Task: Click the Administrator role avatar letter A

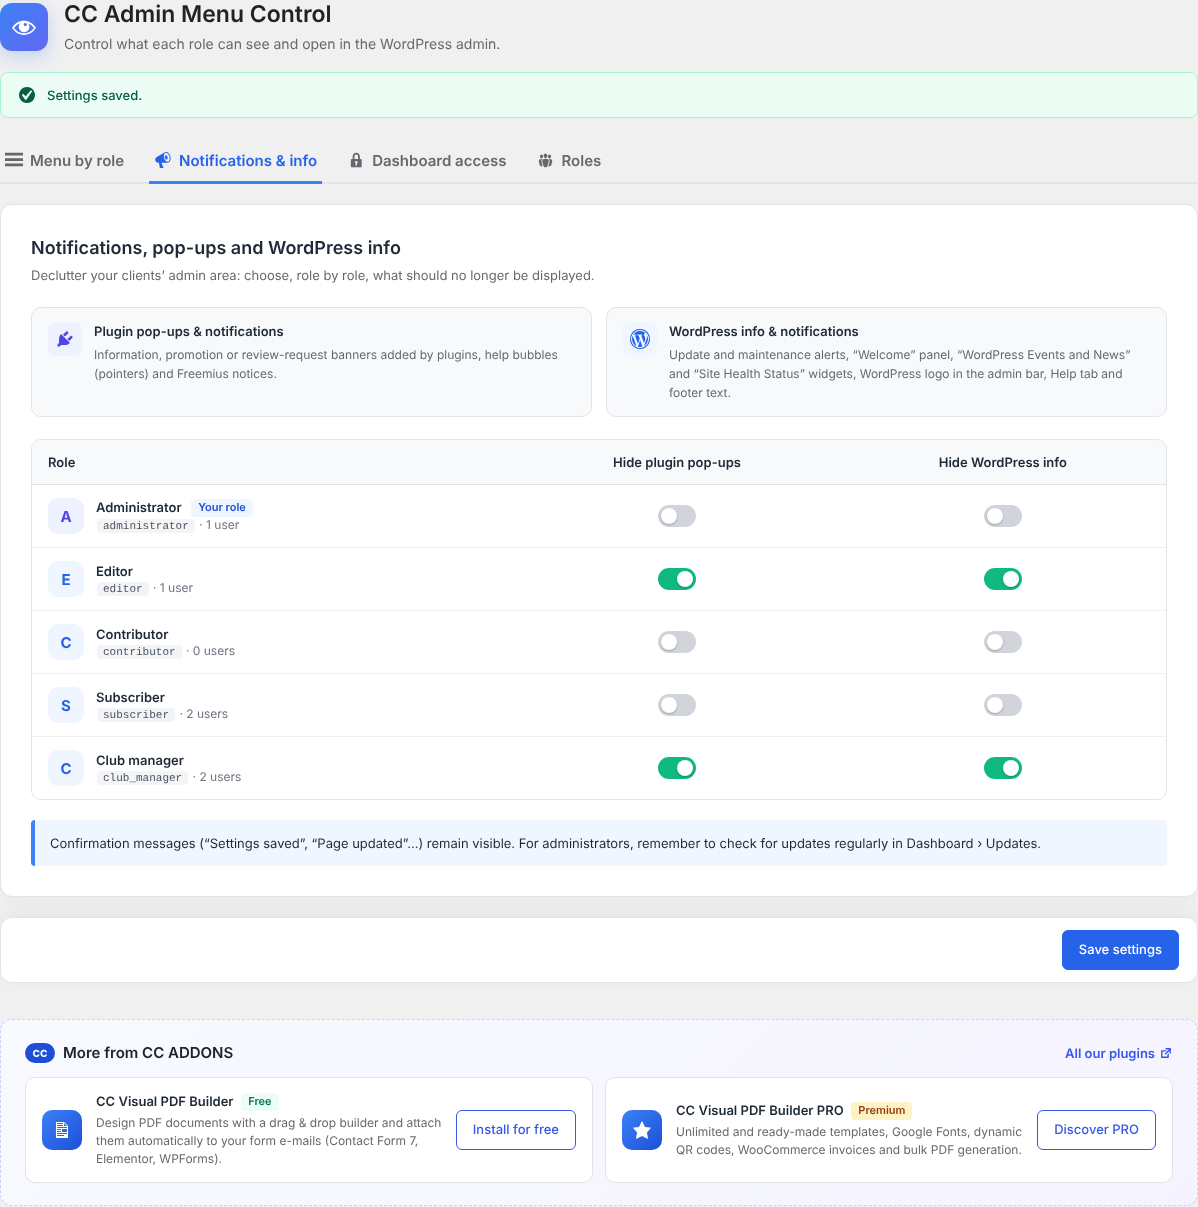Action: click(66, 516)
